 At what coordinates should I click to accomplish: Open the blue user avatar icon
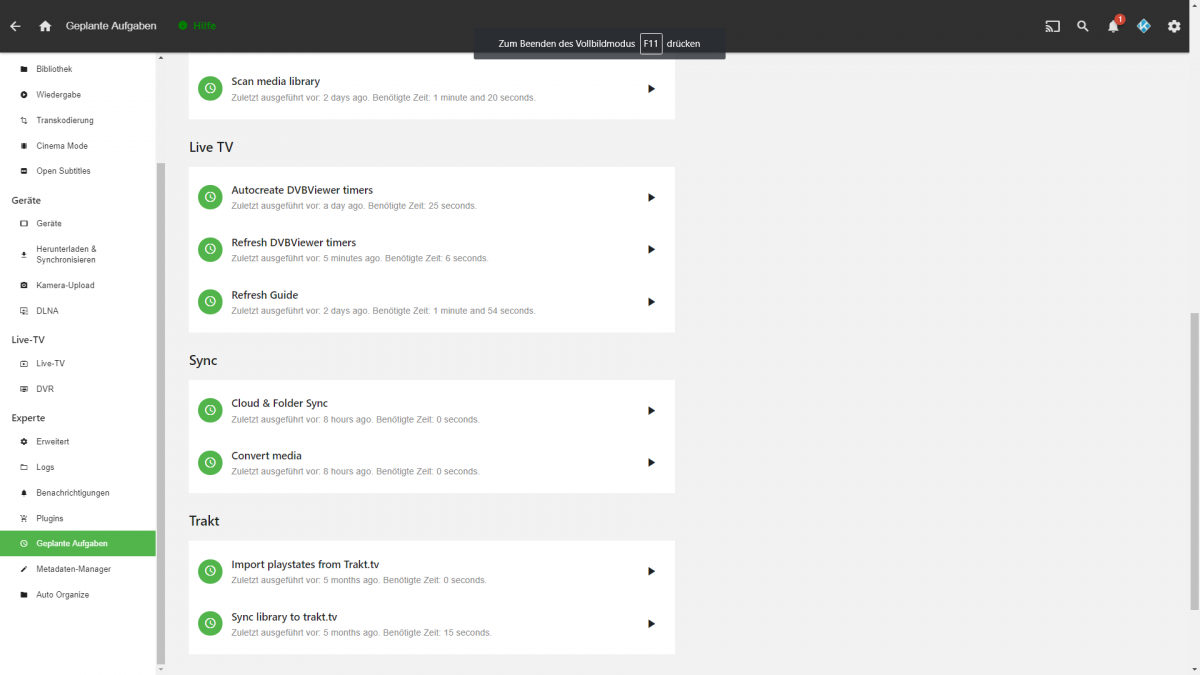[1144, 26]
